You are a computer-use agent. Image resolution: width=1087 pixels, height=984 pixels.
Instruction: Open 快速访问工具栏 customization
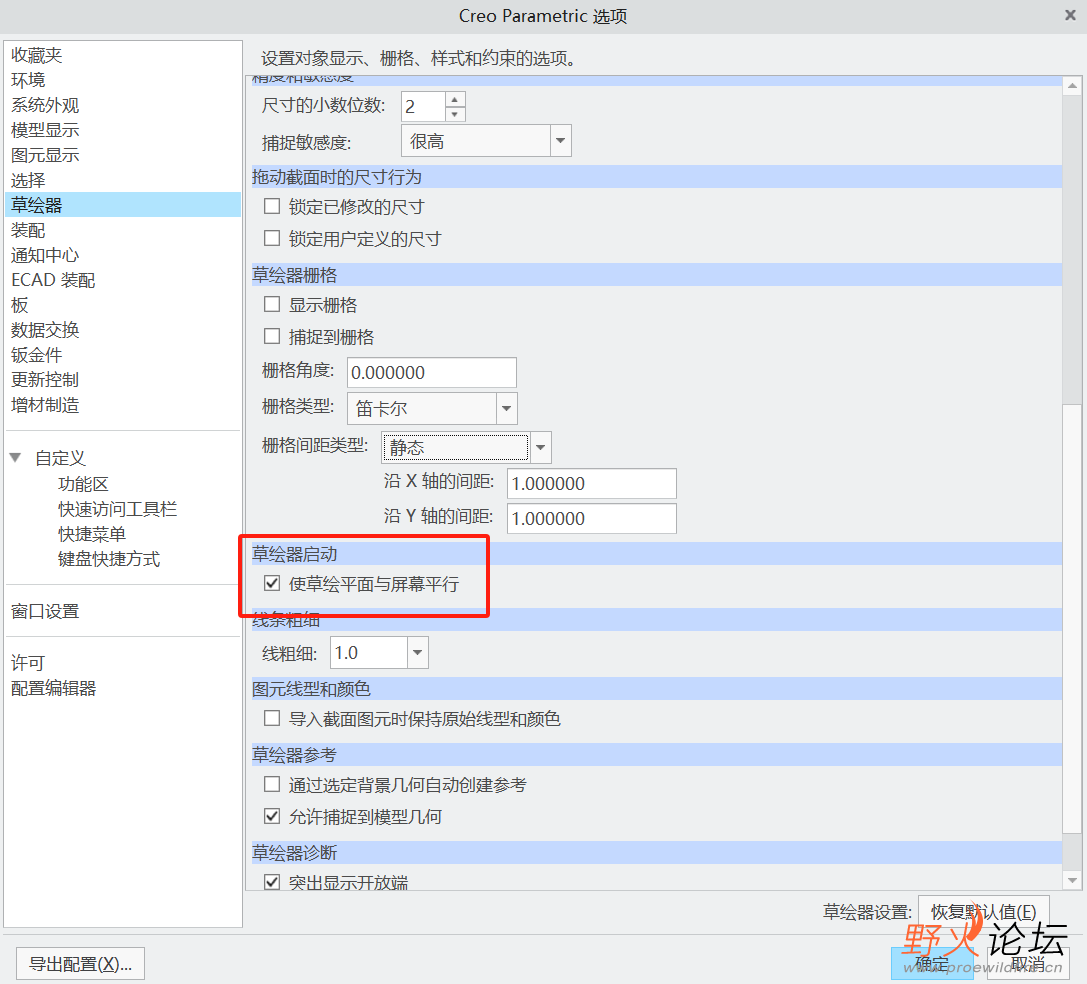pos(117,508)
